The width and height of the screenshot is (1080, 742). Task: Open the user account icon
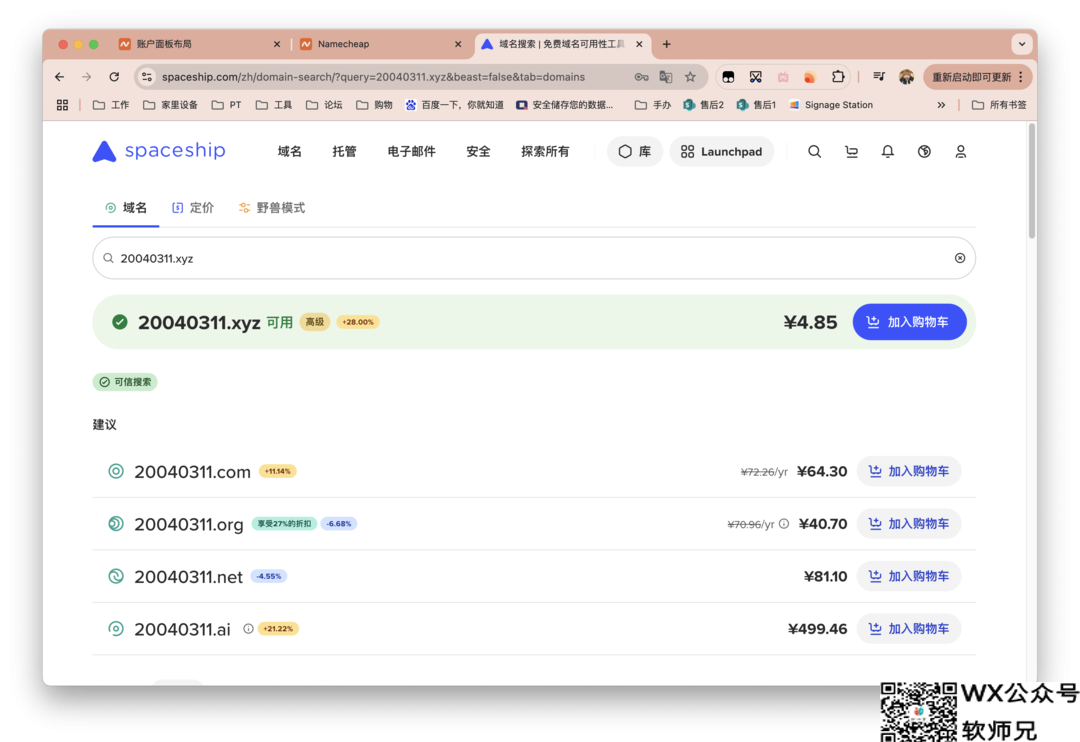tap(961, 152)
